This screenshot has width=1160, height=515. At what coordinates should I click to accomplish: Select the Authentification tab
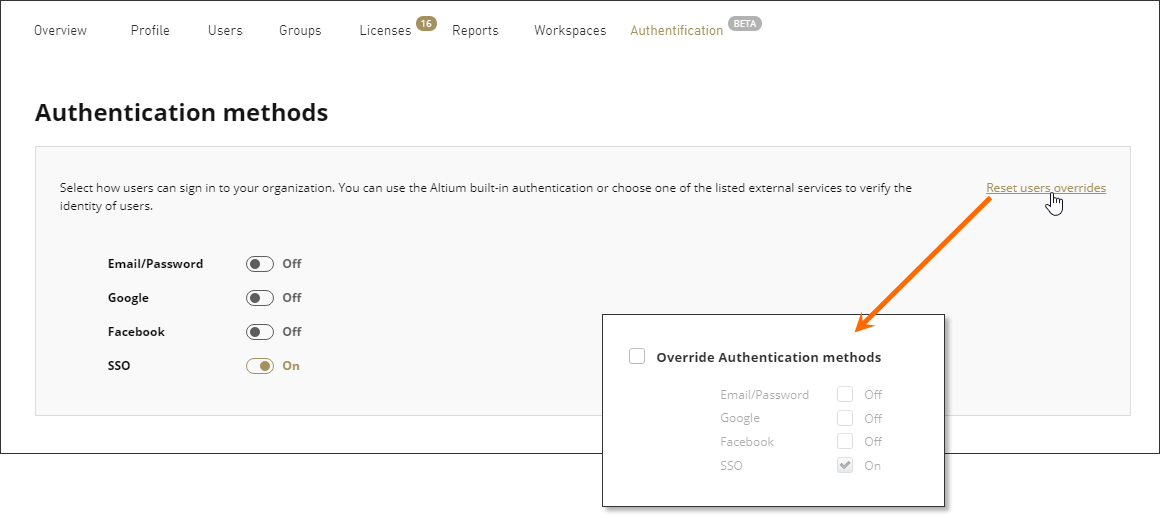(x=676, y=30)
